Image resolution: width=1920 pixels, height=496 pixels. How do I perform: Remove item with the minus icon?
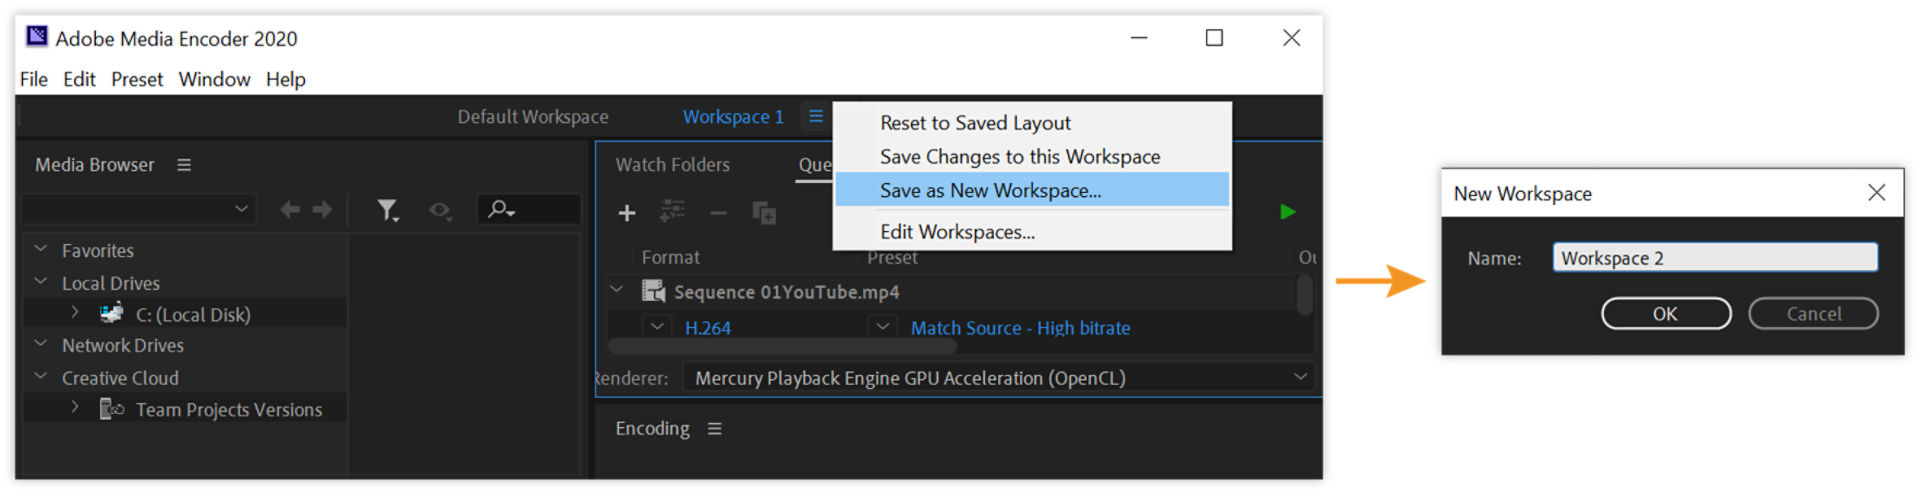(718, 213)
